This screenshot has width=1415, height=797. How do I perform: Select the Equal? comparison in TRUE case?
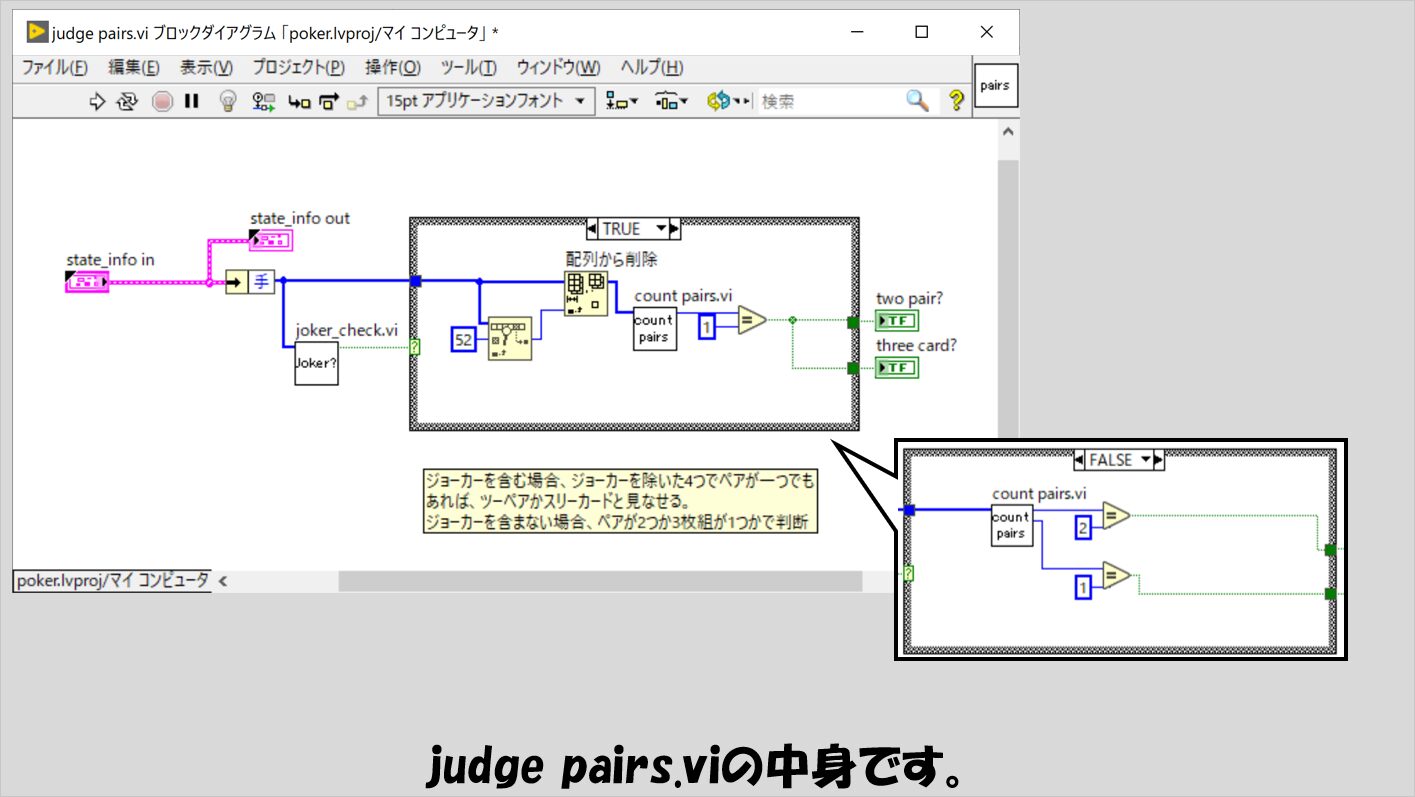pyautogui.click(x=752, y=321)
